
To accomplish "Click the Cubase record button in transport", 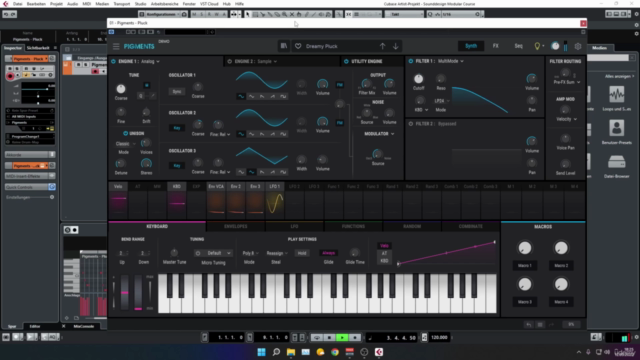I will pyautogui.click(x=355, y=338).
